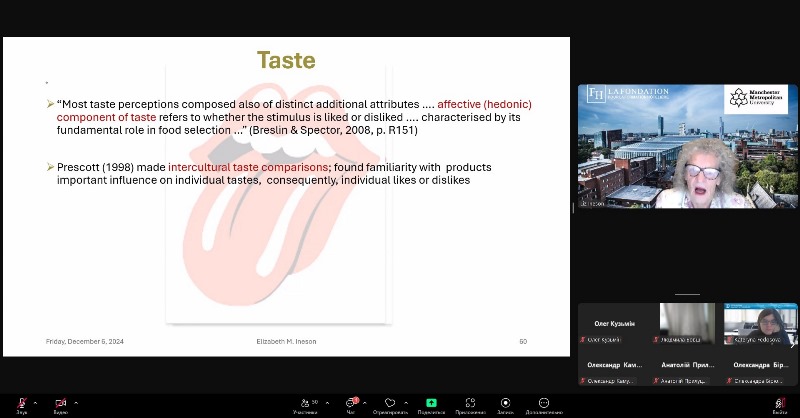Screen dimensions: 800x418
Task: Open the Приложения apps icon
Action: 470,402
